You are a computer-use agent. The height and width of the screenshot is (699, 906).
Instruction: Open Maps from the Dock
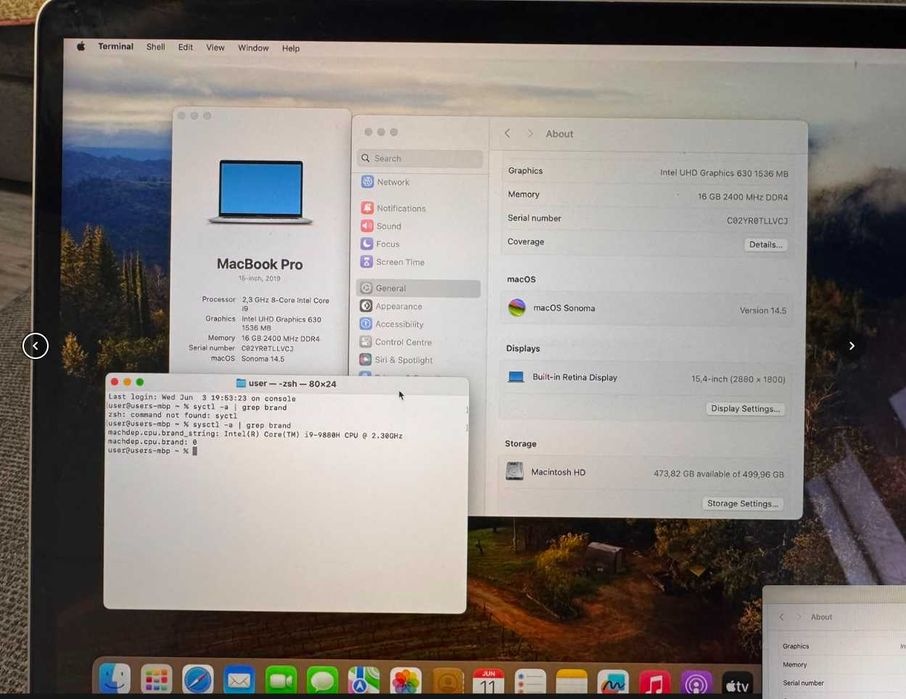(364, 681)
